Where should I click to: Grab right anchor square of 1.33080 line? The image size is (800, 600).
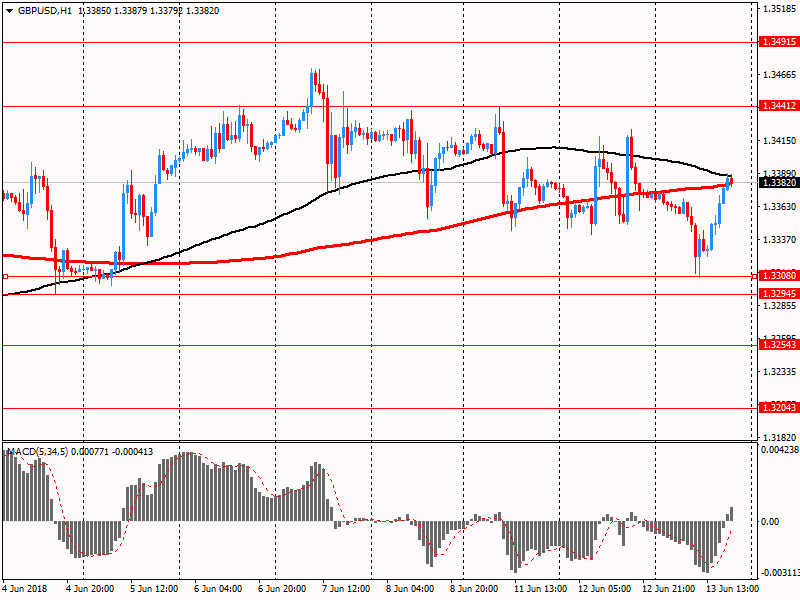pyautogui.click(x=755, y=277)
